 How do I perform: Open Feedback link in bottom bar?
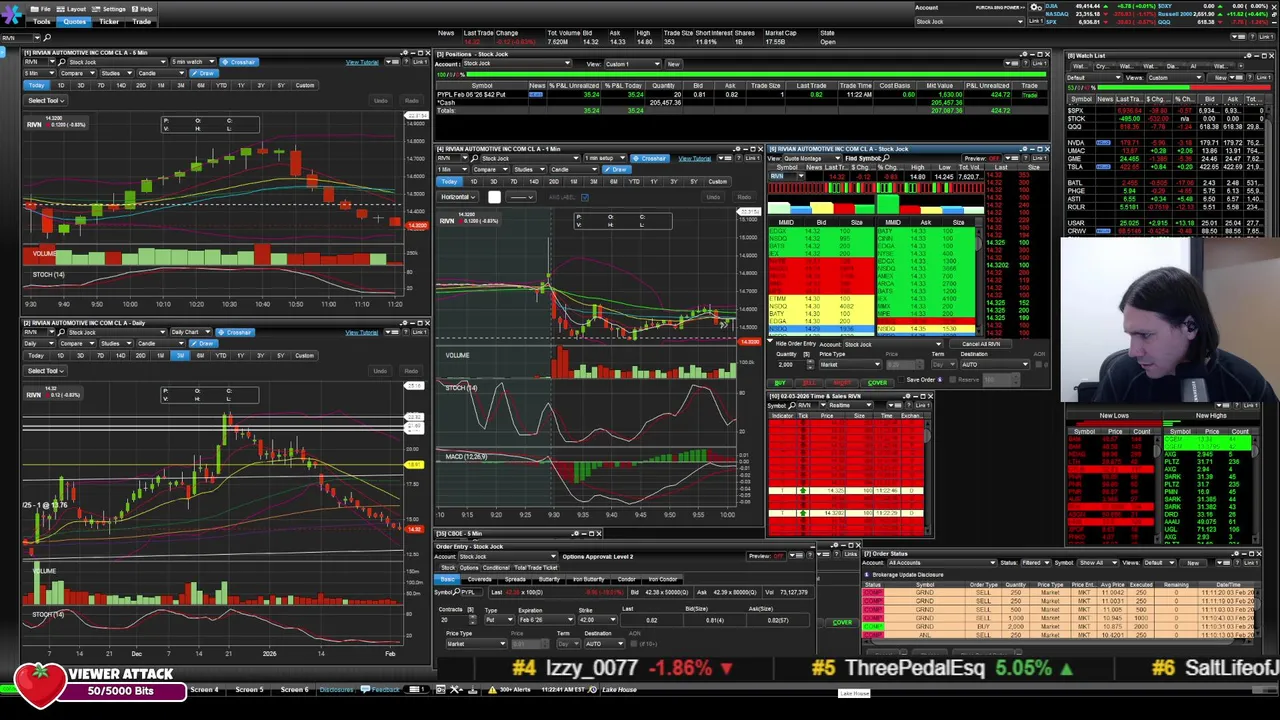[x=381, y=689]
